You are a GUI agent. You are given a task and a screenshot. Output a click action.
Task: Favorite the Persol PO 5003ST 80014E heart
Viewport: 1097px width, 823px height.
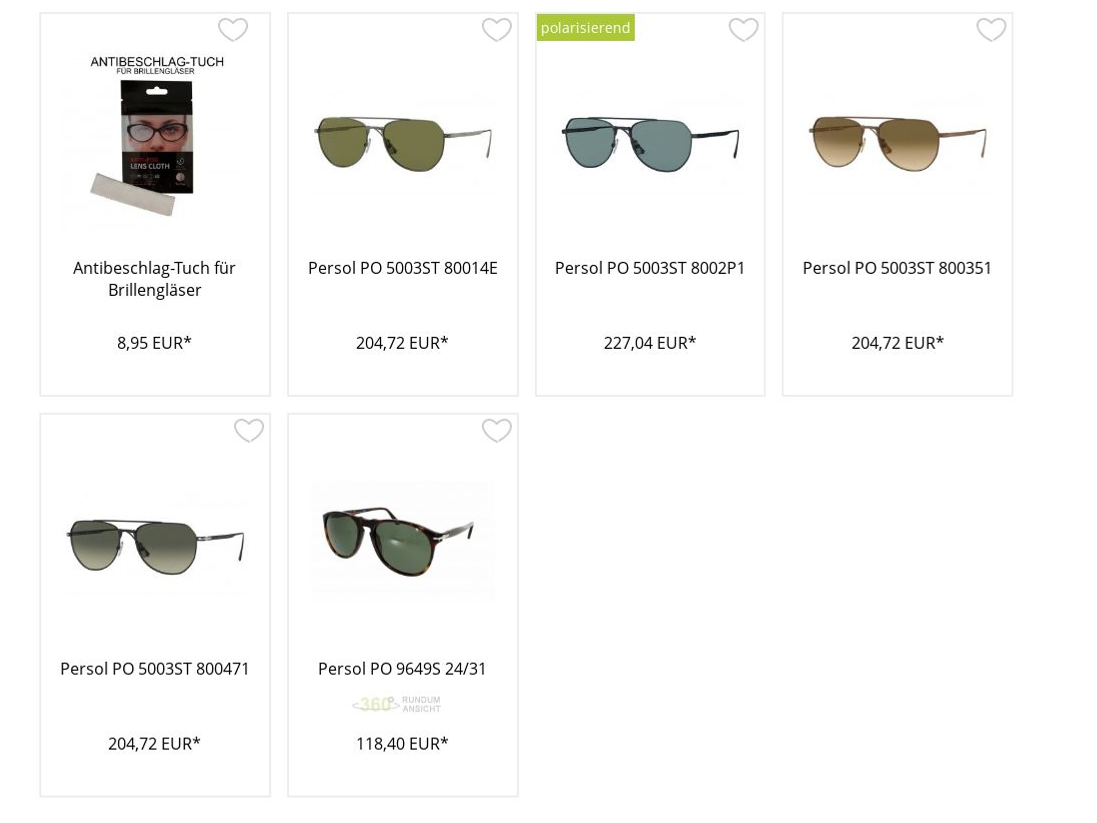tap(497, 30)
